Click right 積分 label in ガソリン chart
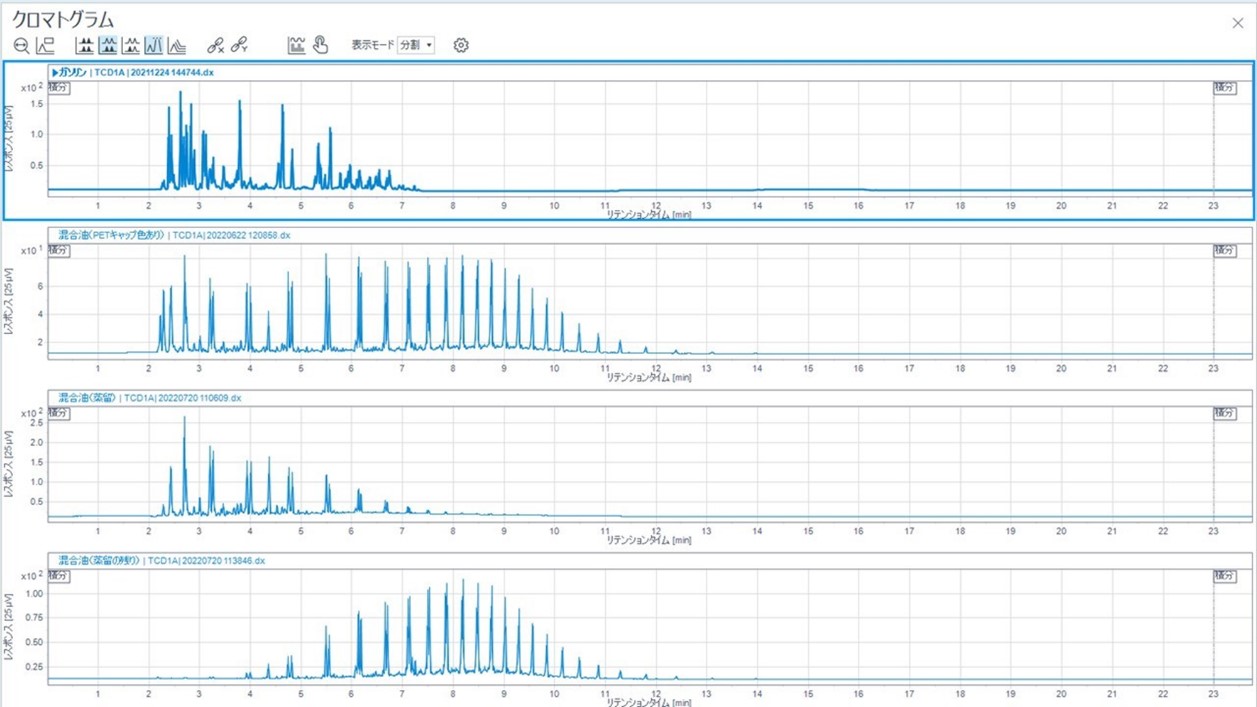 (1225, 88)
